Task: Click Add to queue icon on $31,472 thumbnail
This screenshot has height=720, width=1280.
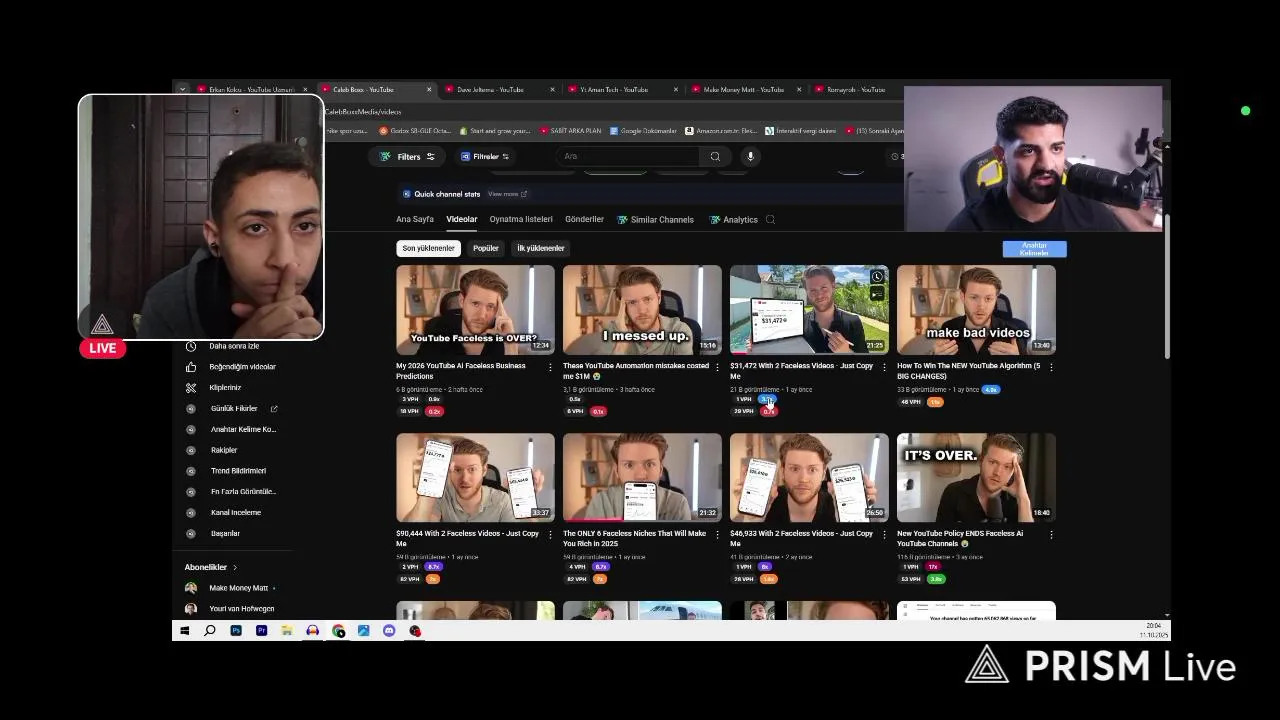Action: tap(877, 293)
